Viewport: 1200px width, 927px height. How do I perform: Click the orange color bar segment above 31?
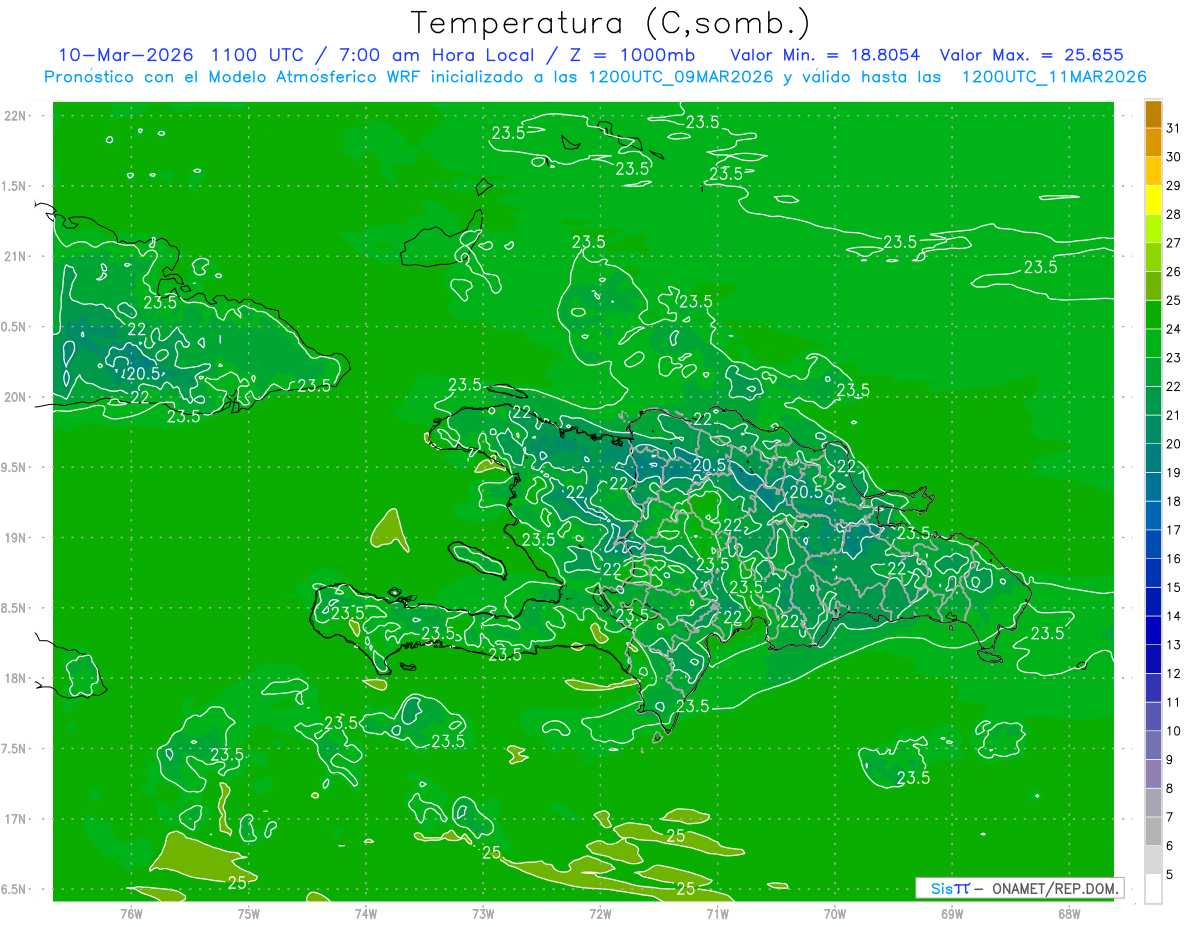[x=1153, y=113]
